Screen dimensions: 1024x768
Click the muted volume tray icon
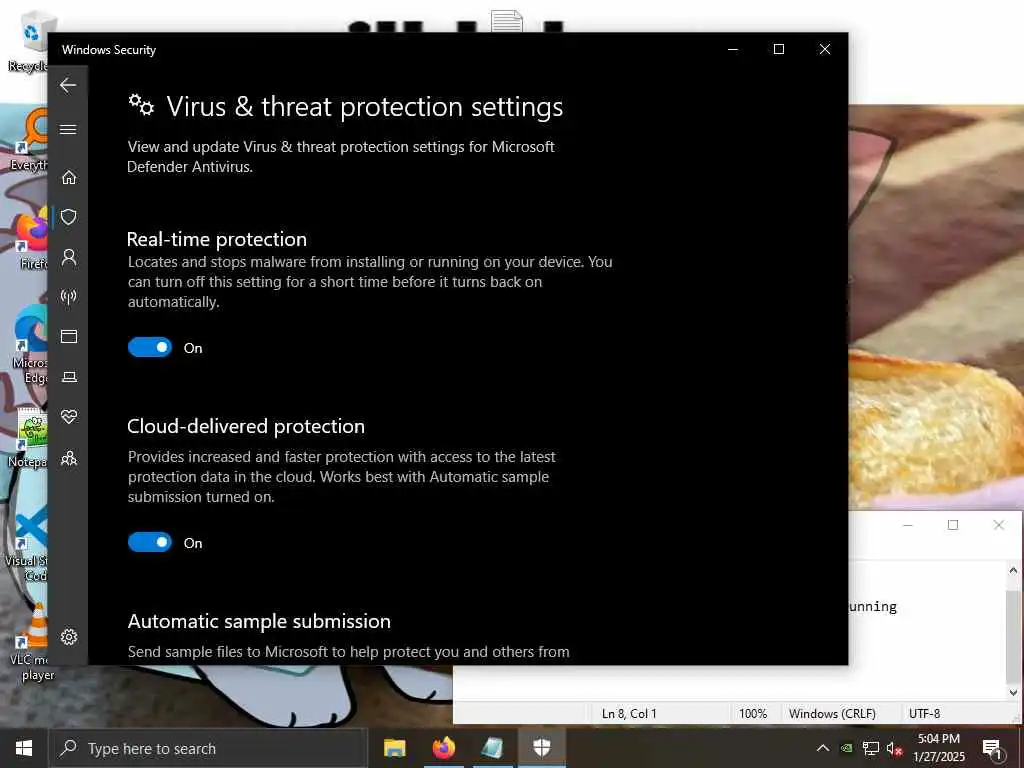pyautogui.click(x=895, y=748)
